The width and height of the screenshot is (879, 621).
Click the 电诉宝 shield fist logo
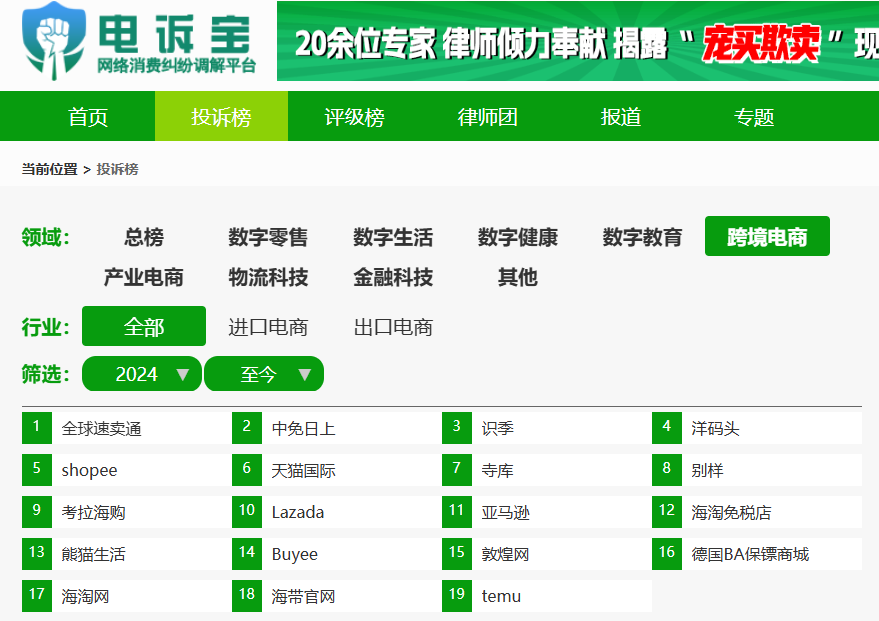[54, 41]
